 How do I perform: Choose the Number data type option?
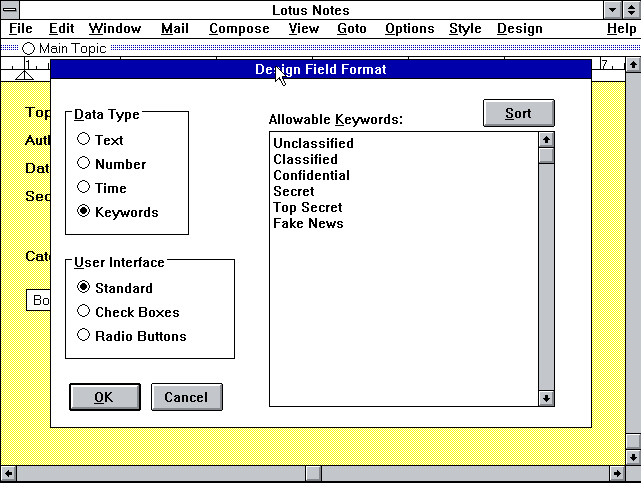pyautogui.click(x=84, y=164)
